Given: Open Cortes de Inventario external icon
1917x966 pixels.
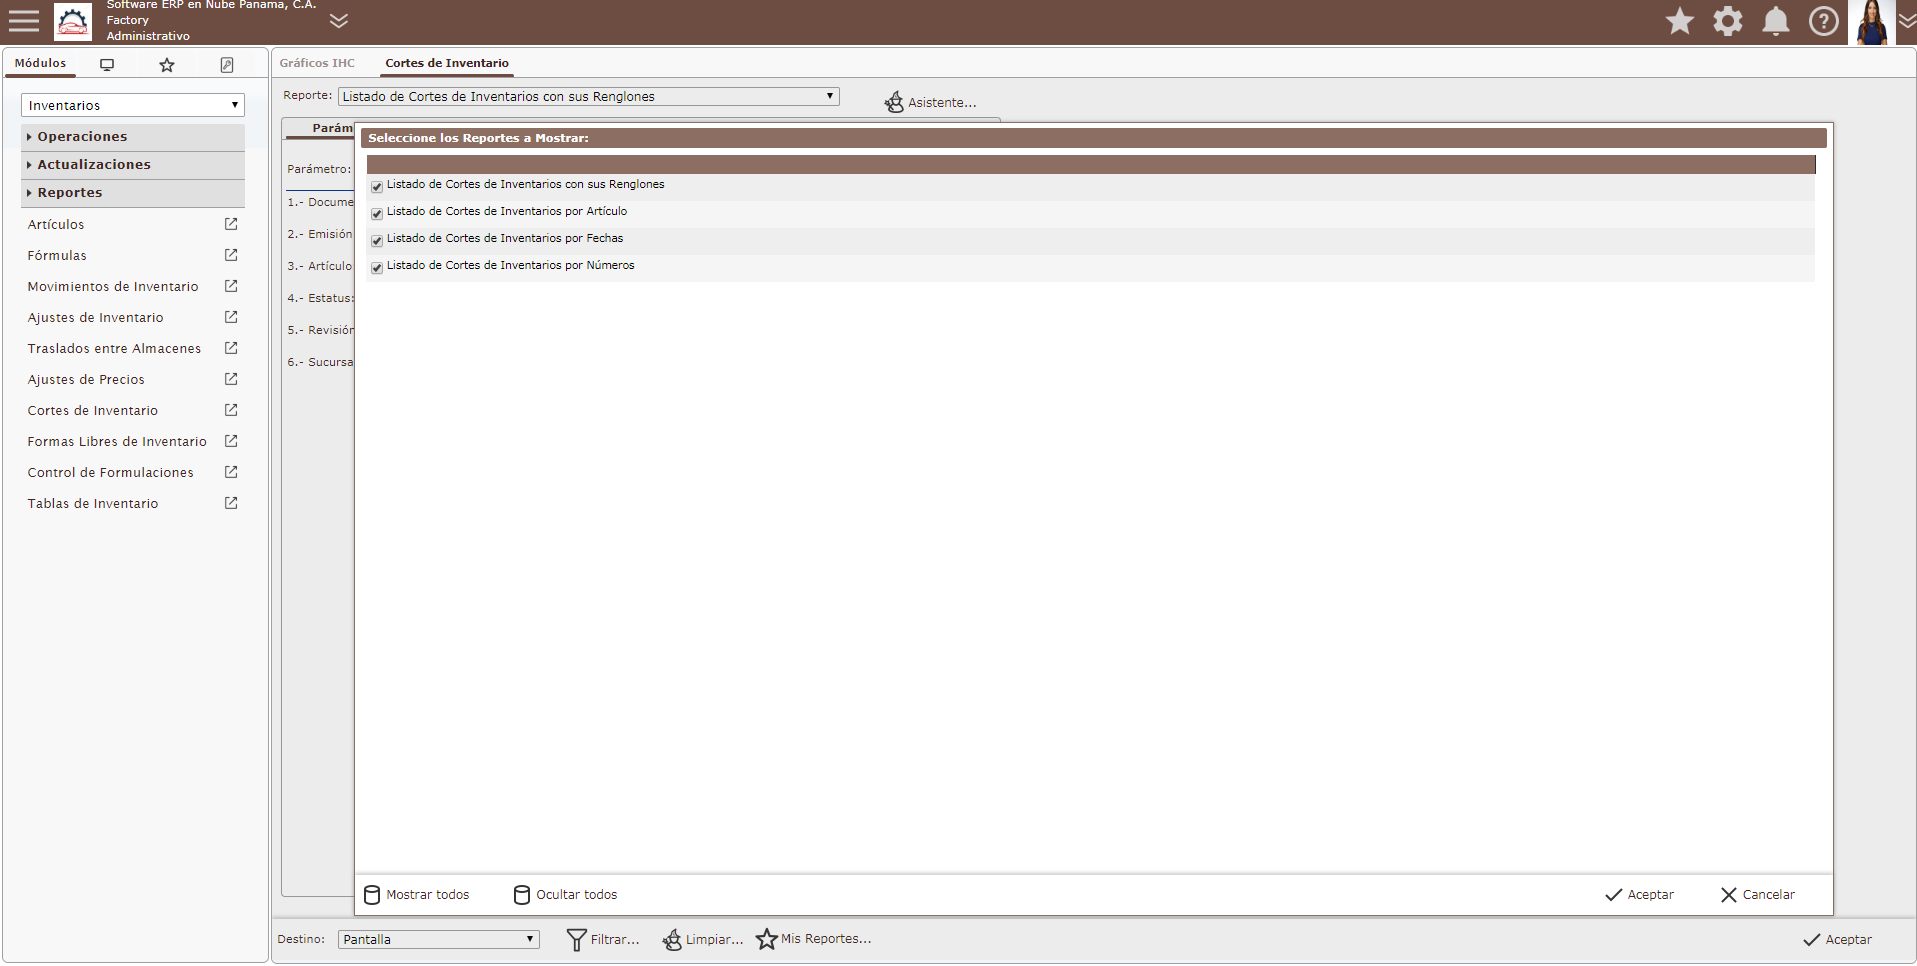Looking at the screenshot, I should coord(231,410).
